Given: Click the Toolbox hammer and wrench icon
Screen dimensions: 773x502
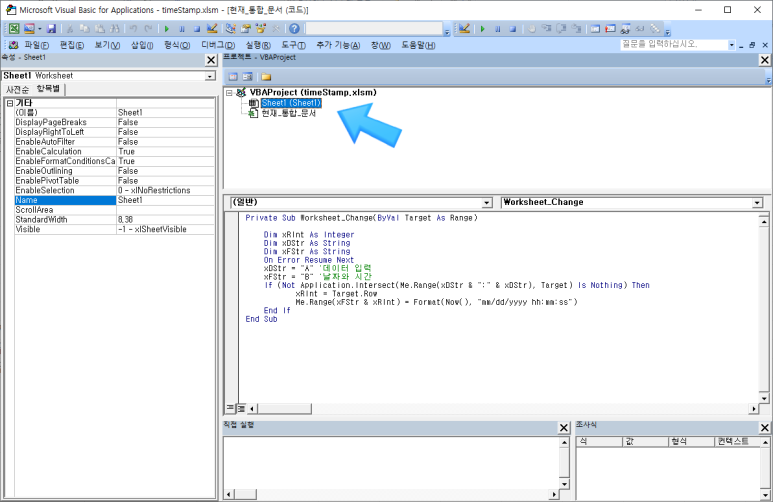Looking at the screenshot, I should [x=276, y=29].
